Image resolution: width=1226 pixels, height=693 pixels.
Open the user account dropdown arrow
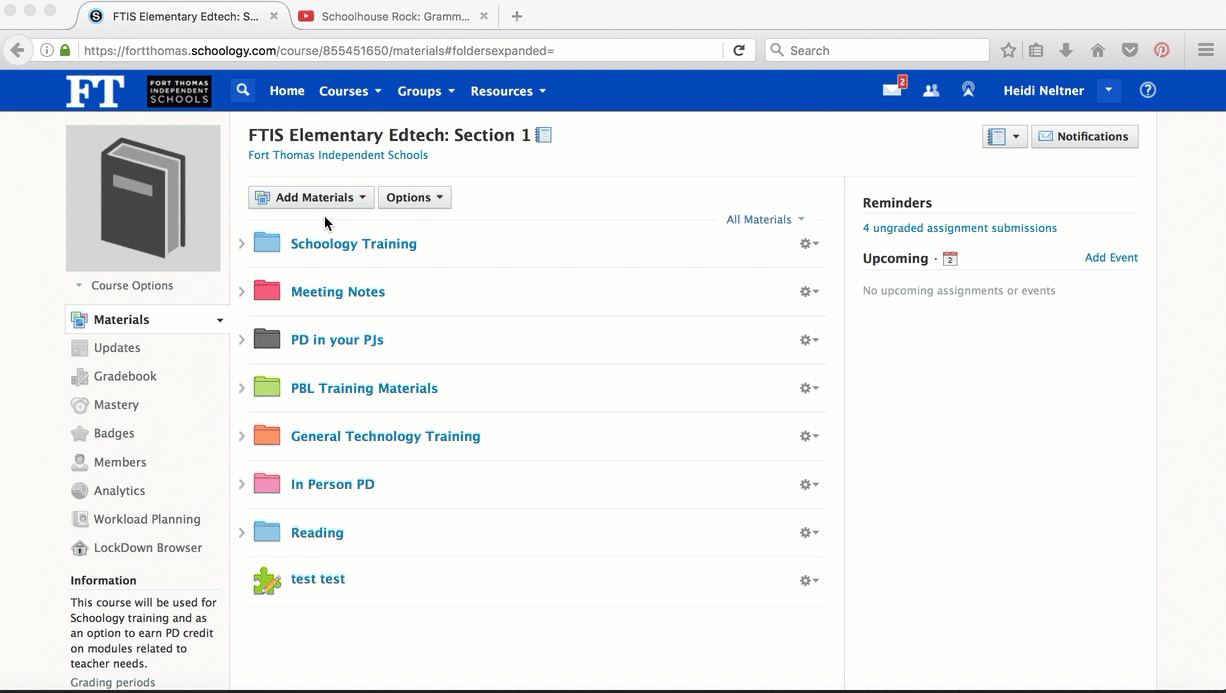coord(1108,90)
